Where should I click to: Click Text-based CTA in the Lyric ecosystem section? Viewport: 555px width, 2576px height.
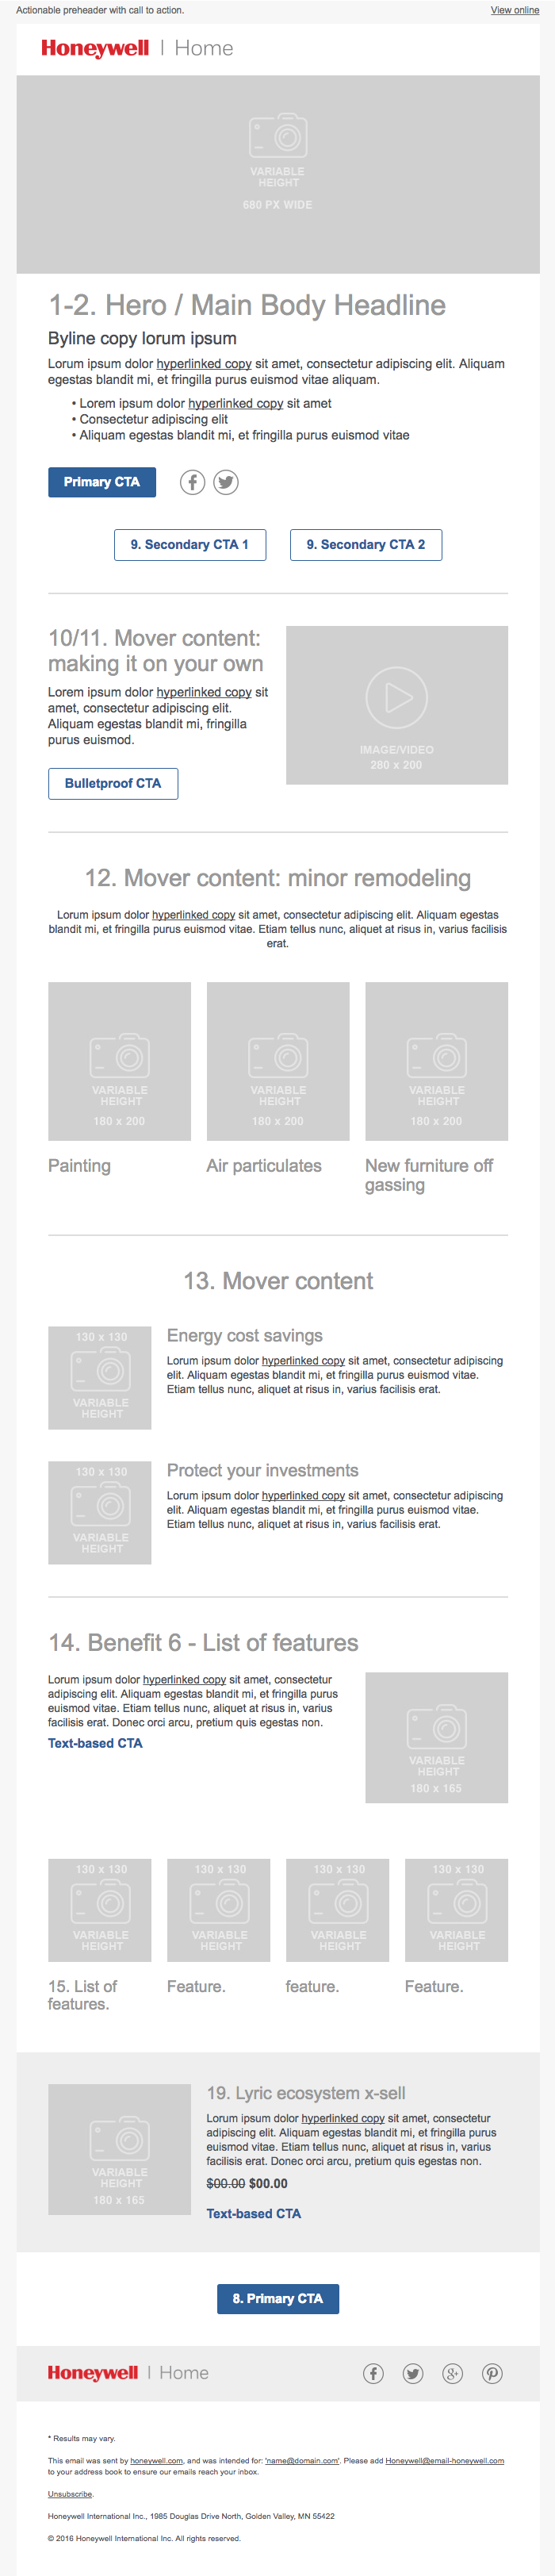click(x=253, y=2214)
